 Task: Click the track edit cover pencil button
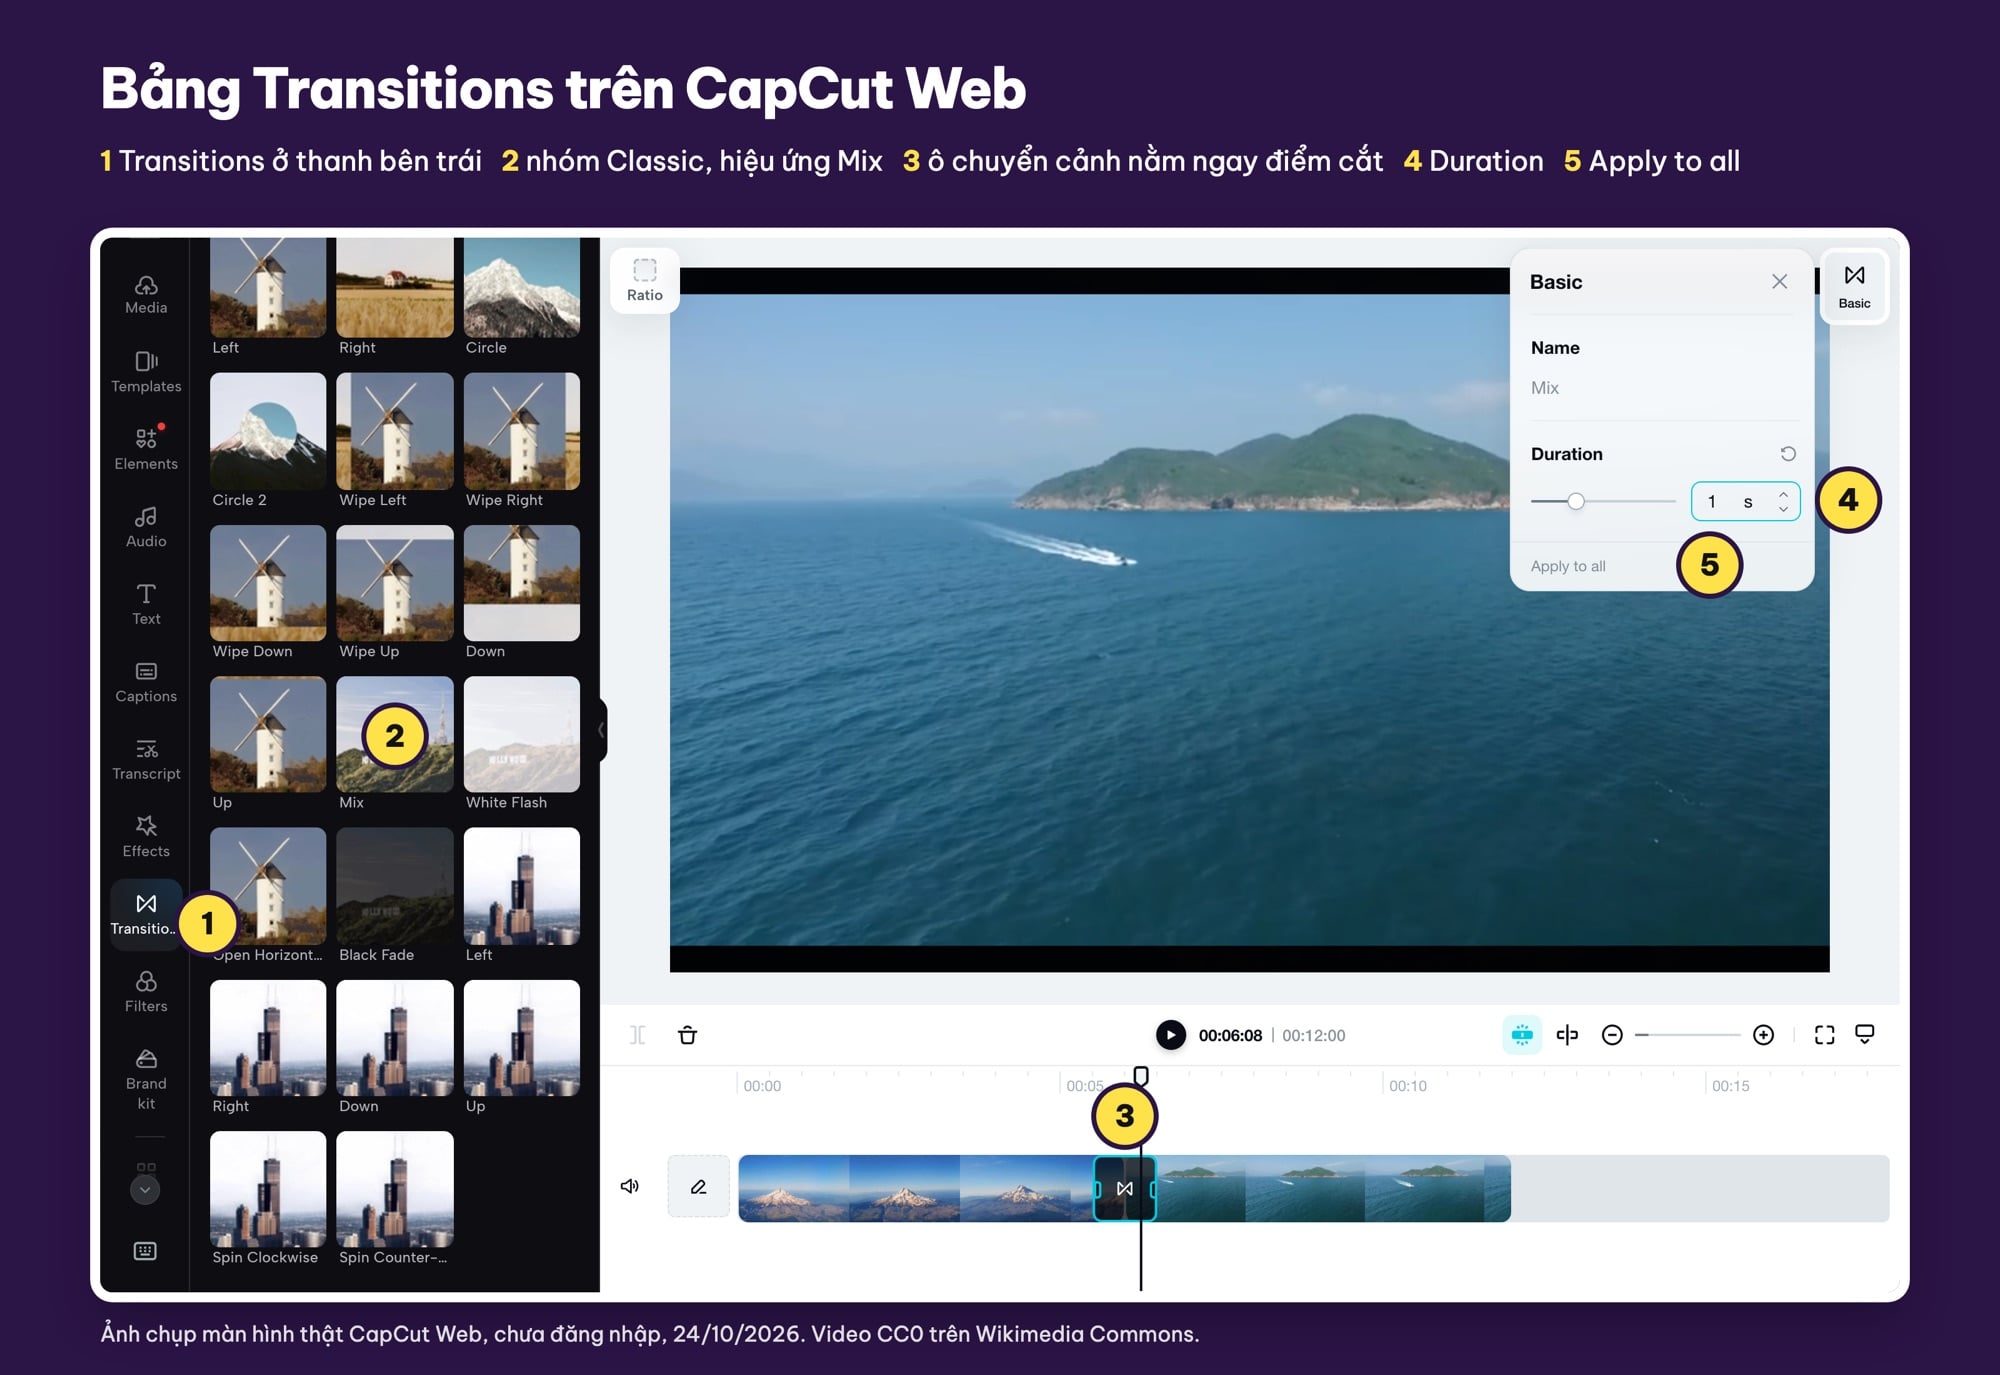699,1187
